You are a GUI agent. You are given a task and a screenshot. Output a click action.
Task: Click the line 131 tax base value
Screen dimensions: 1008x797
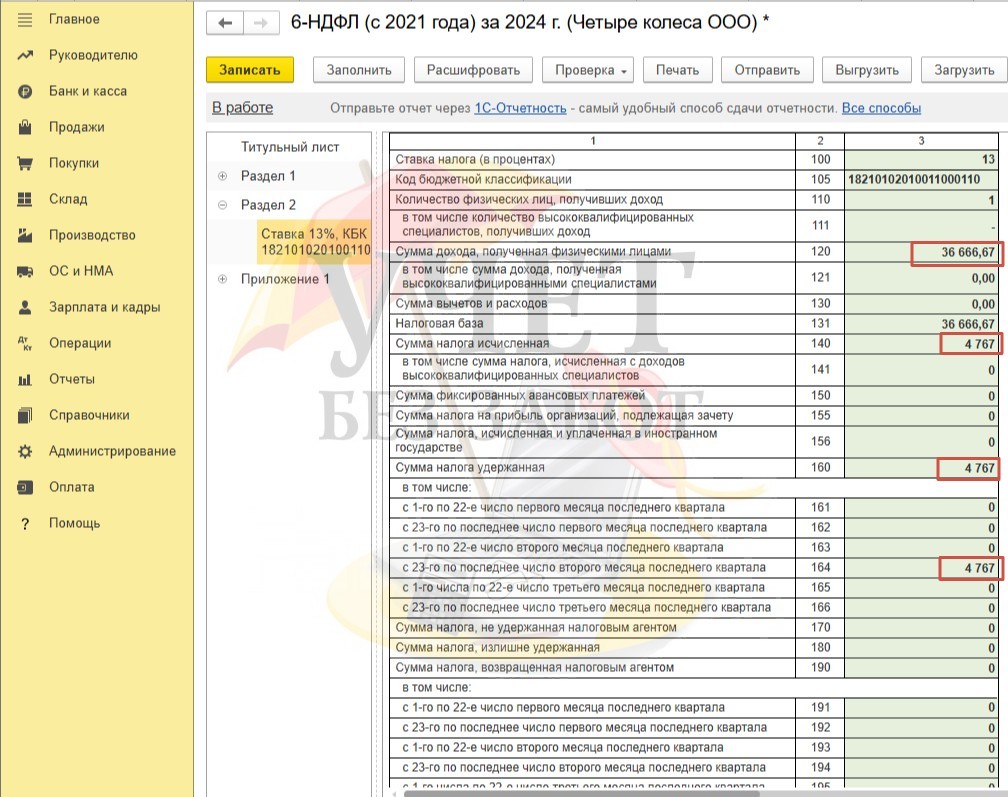[x=921, y=323]
